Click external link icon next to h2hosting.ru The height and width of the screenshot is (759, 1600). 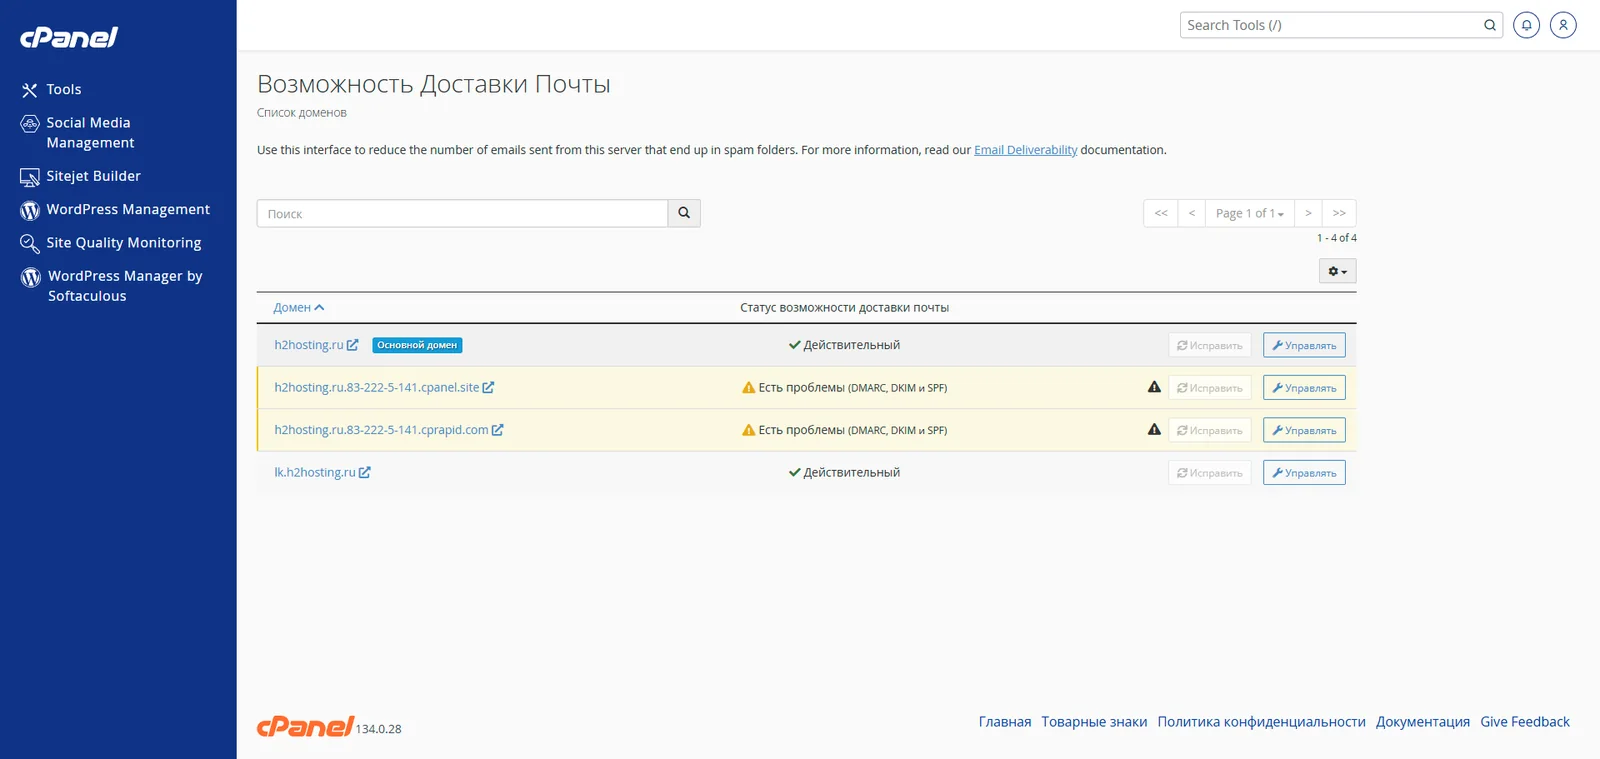[x=352, y=345]
